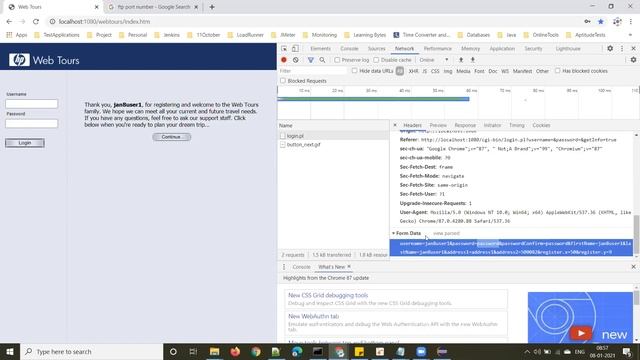Open New WebAuthn tab link
The width and height of the screenshot is (640, 360).
pyautogui.click(x=313, y=316)
